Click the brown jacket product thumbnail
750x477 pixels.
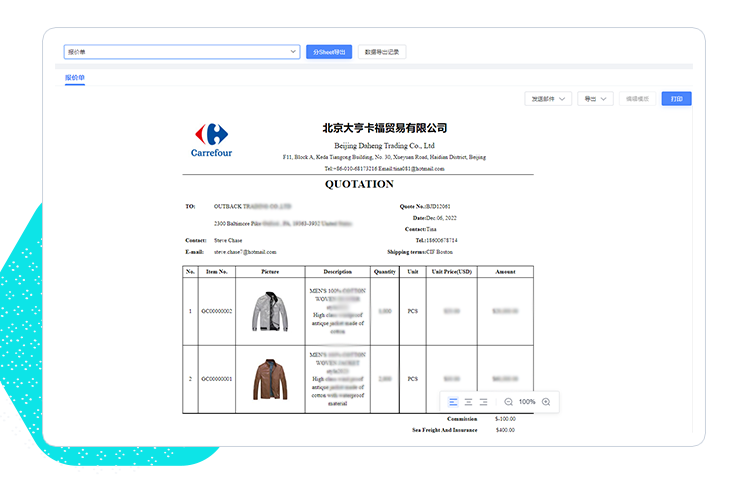point(269,379)
